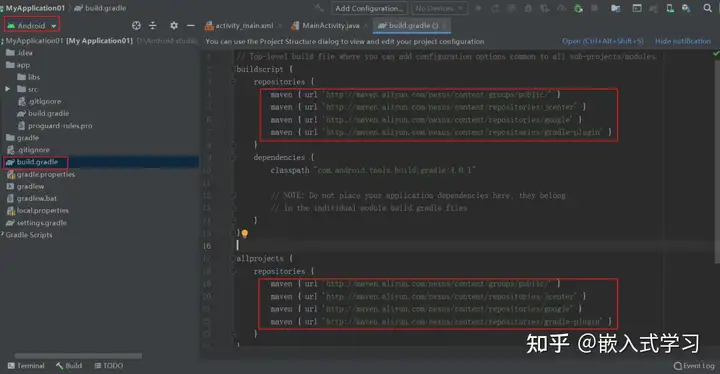
Task: Click Open (Ctrl+Alt+Shift+S) link
Action: pos(602,41)
